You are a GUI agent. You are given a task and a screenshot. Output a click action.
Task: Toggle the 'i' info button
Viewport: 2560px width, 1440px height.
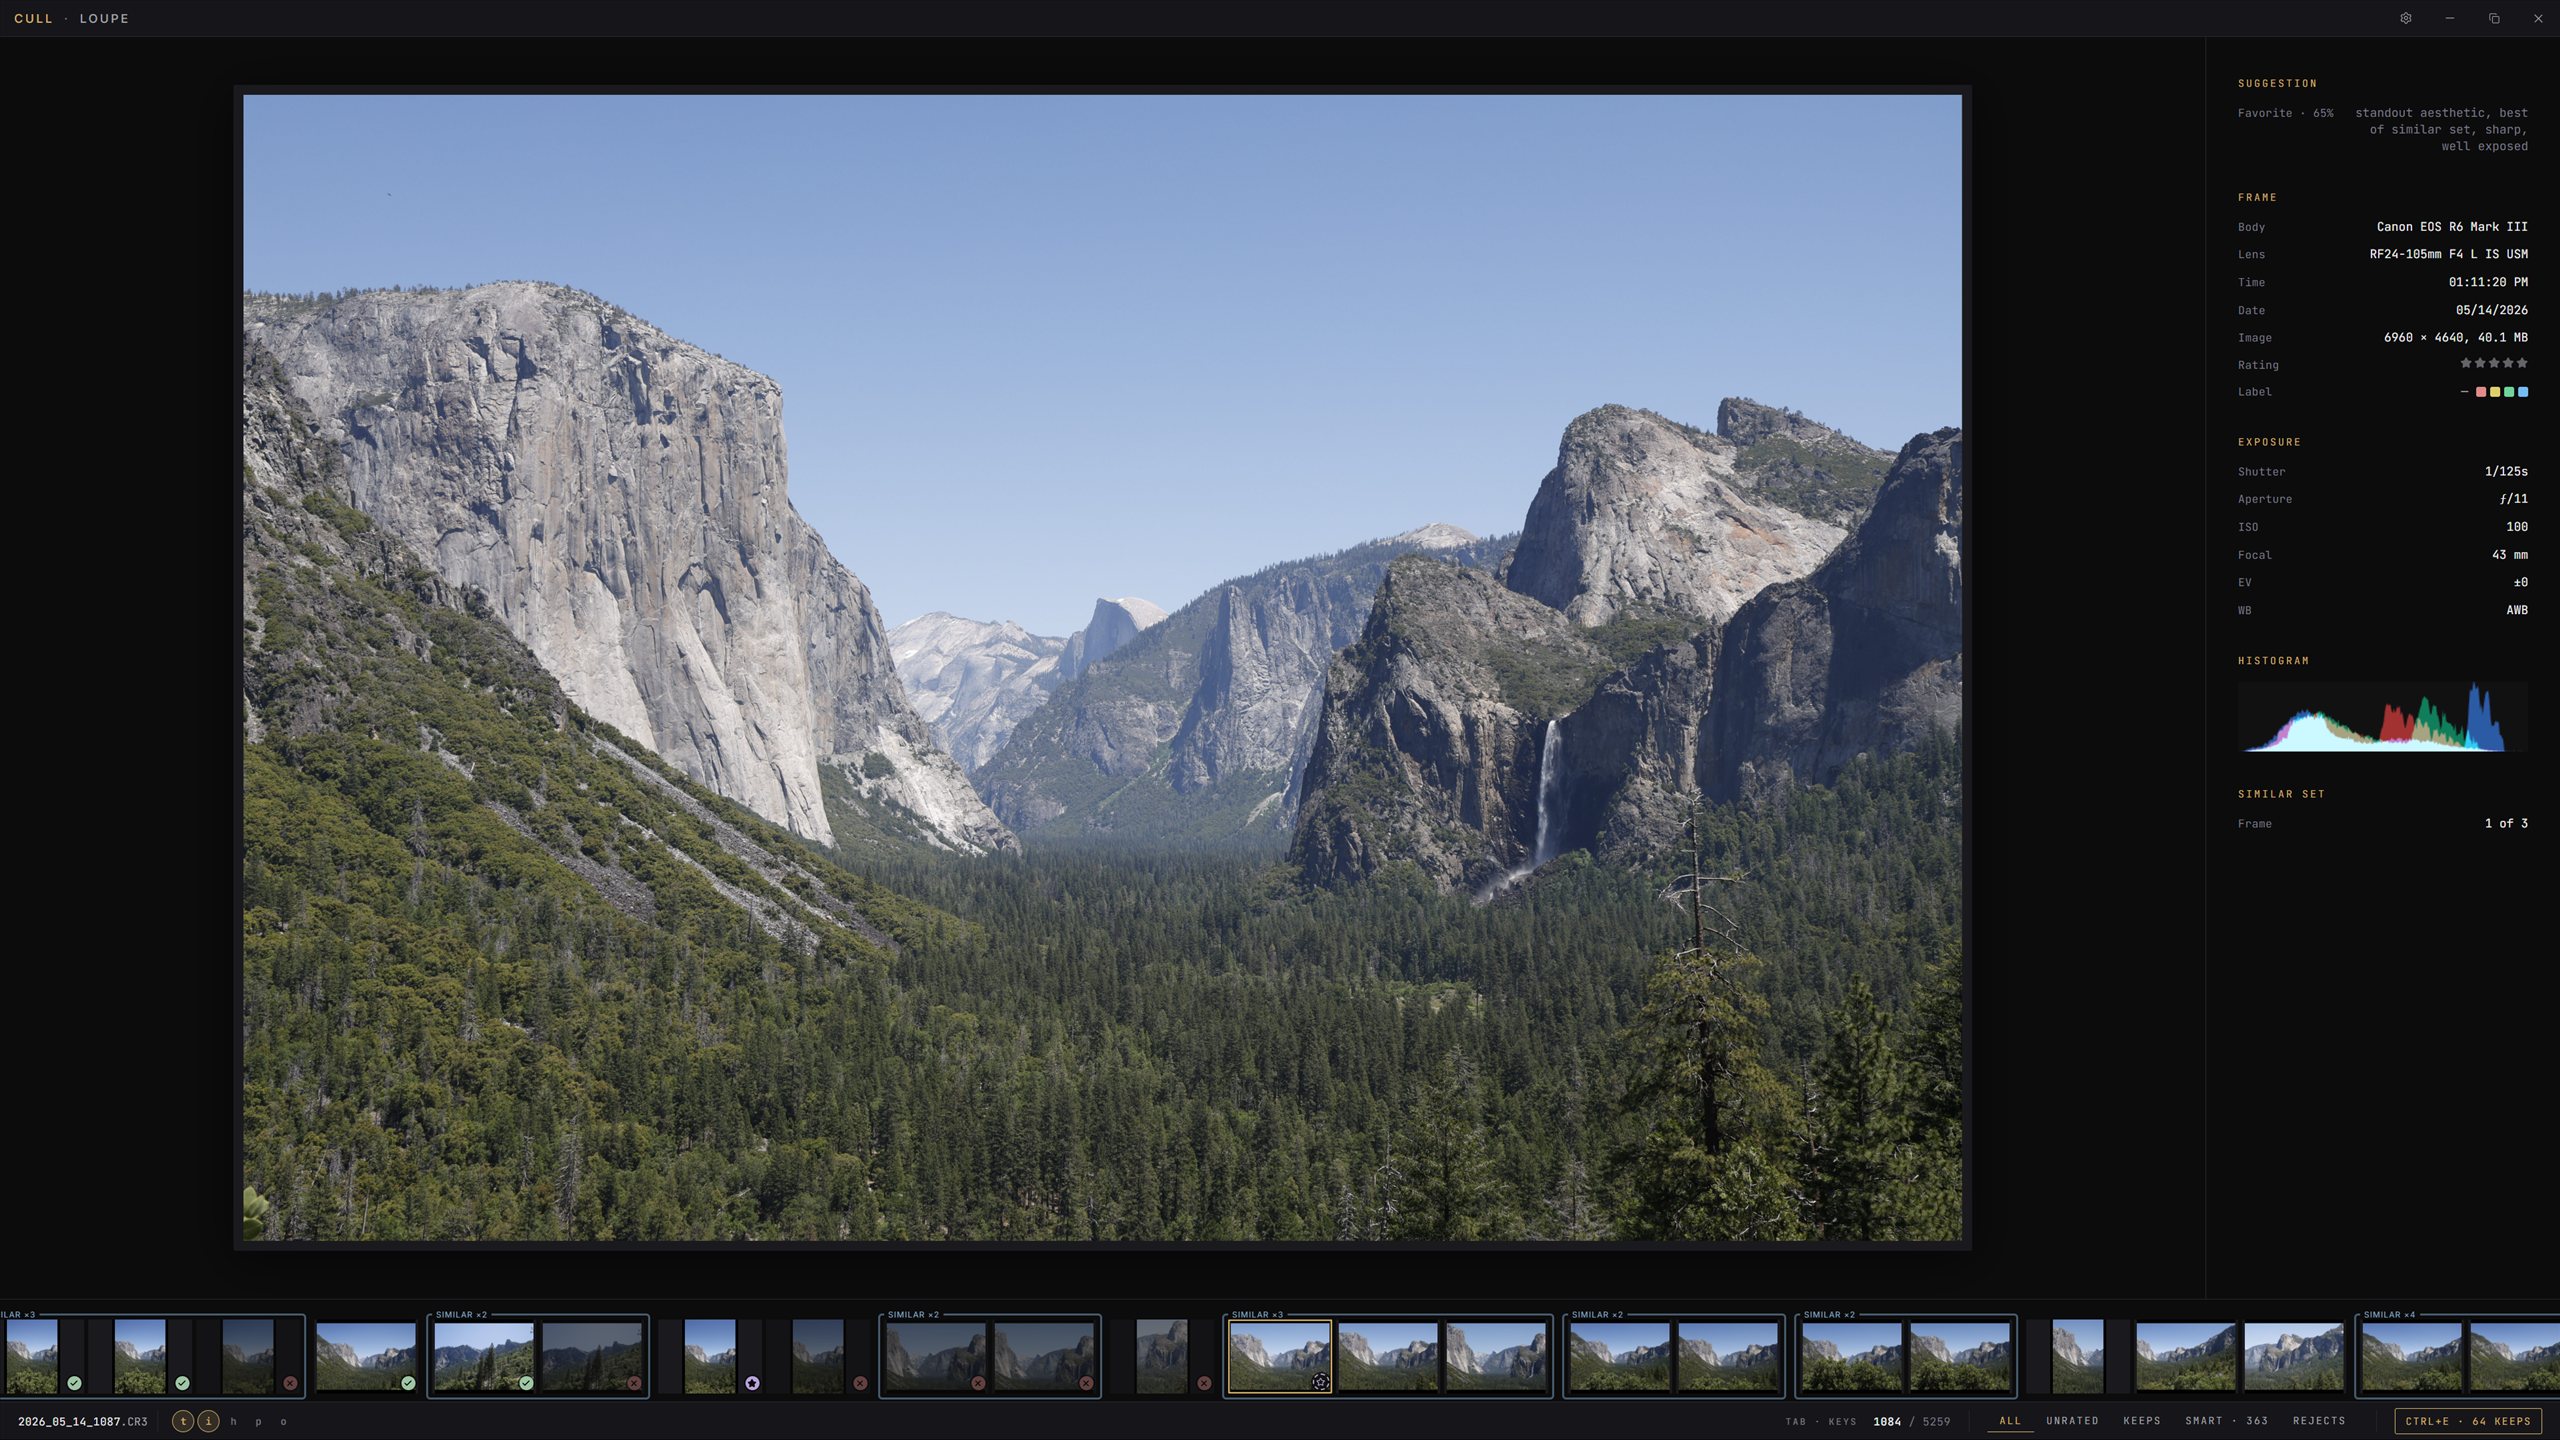[208, 1421]
